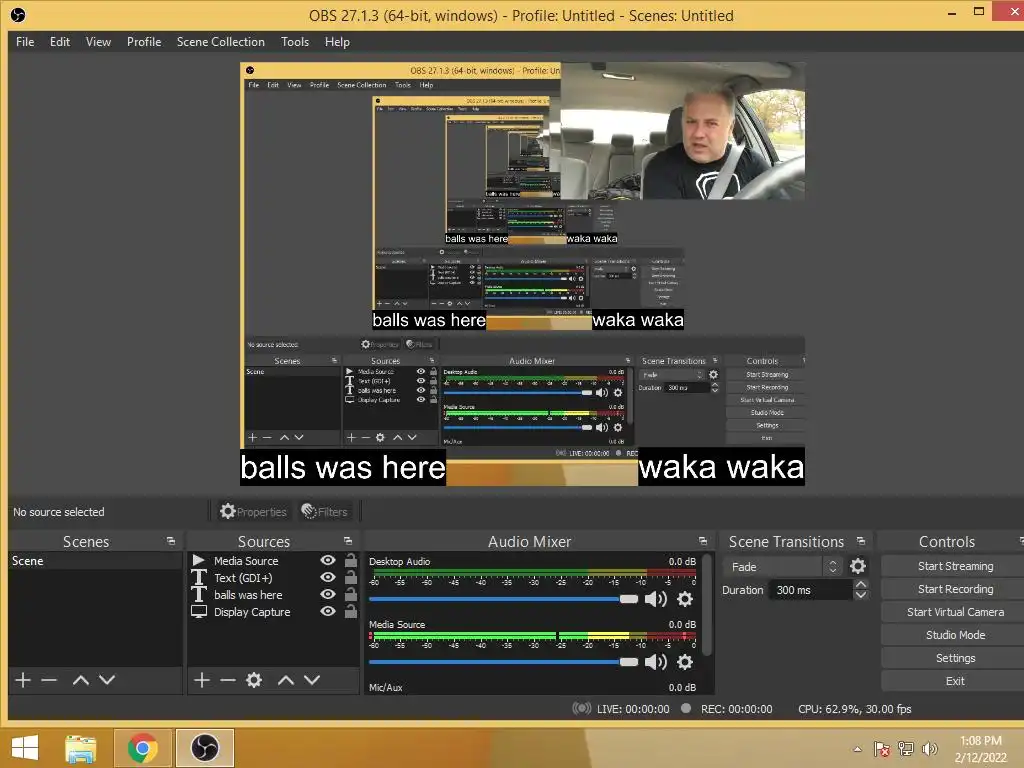Lock the Text (GDI+) source
1024x768 pixels.
[x=351, y=577]
